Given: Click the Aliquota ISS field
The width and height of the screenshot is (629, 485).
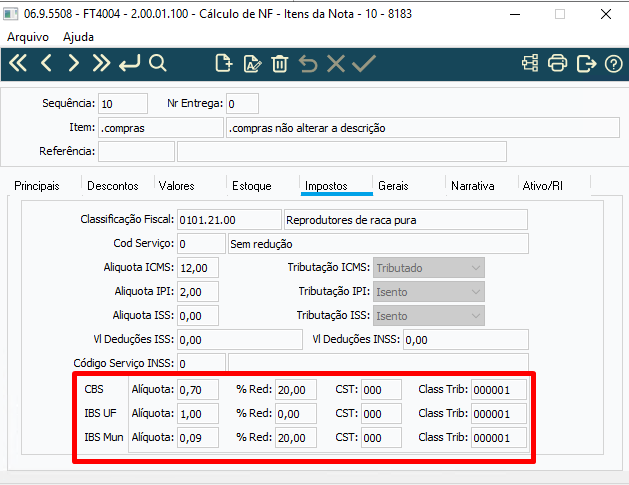Looking at the screenshot, I should coord(198,316).
